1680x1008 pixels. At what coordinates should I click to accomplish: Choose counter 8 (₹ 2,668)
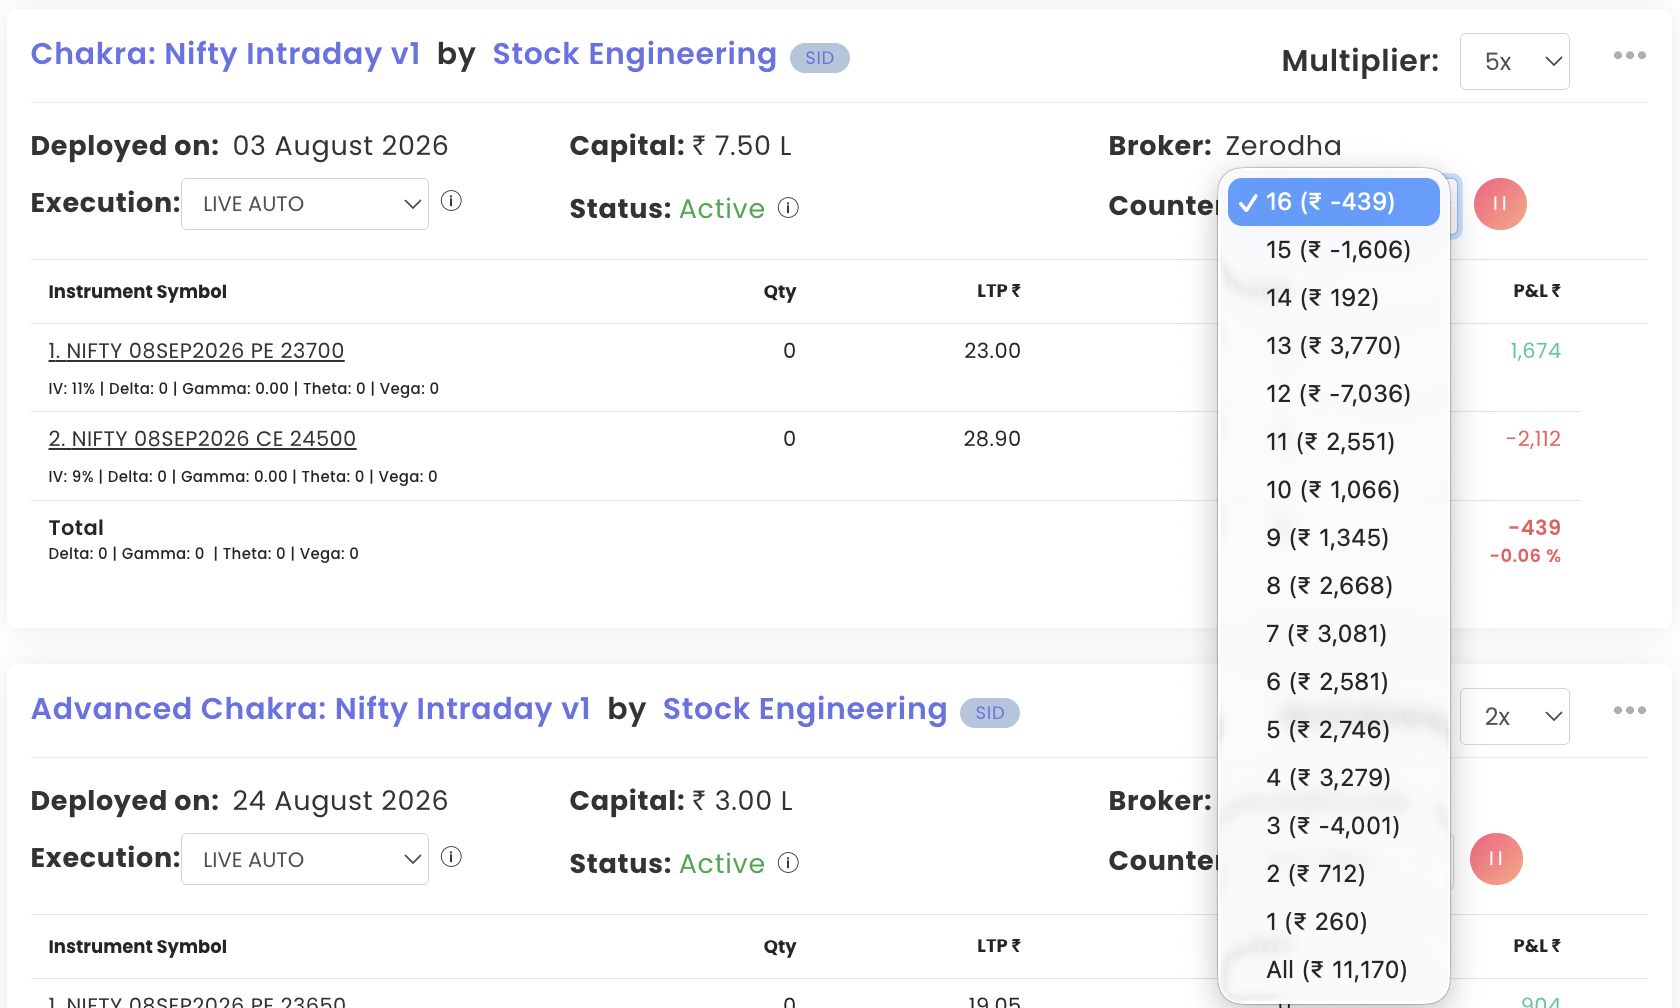pos(1333,586)
